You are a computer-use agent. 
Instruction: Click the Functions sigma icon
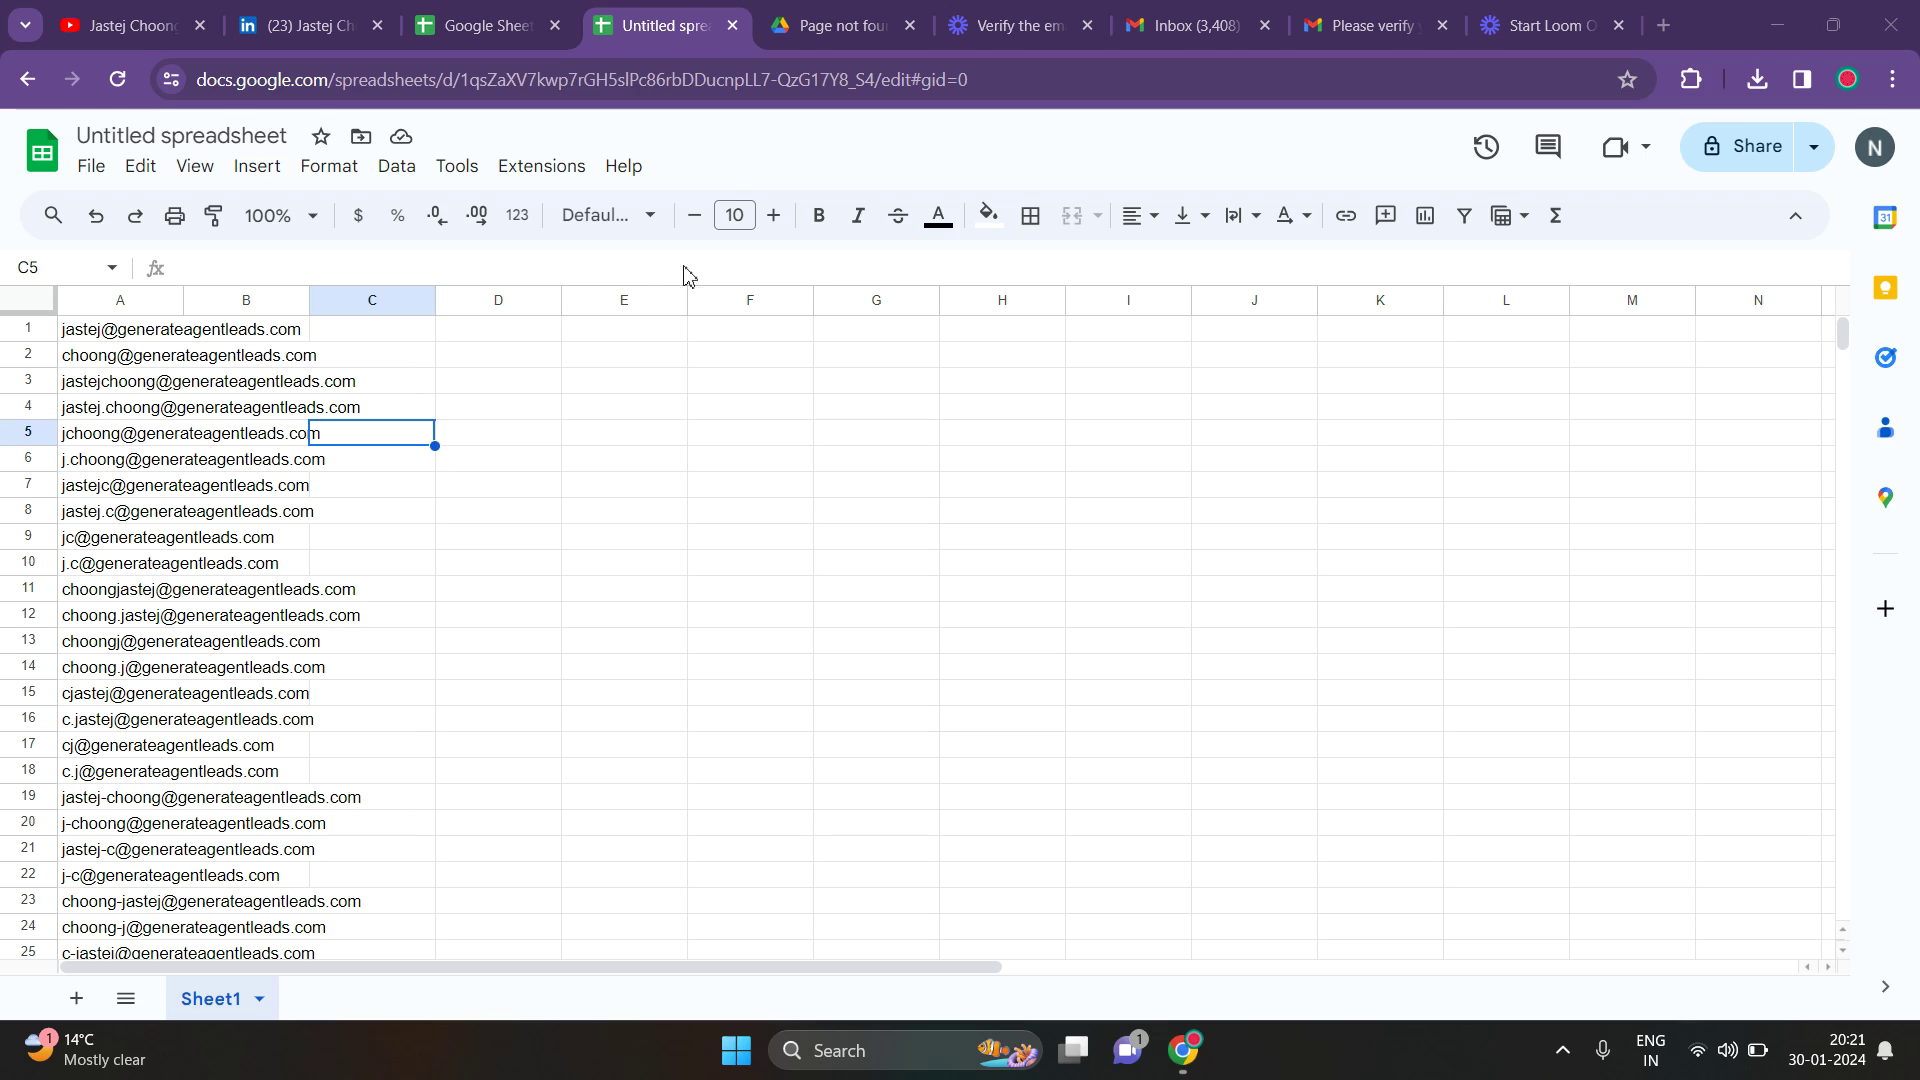1555,216
